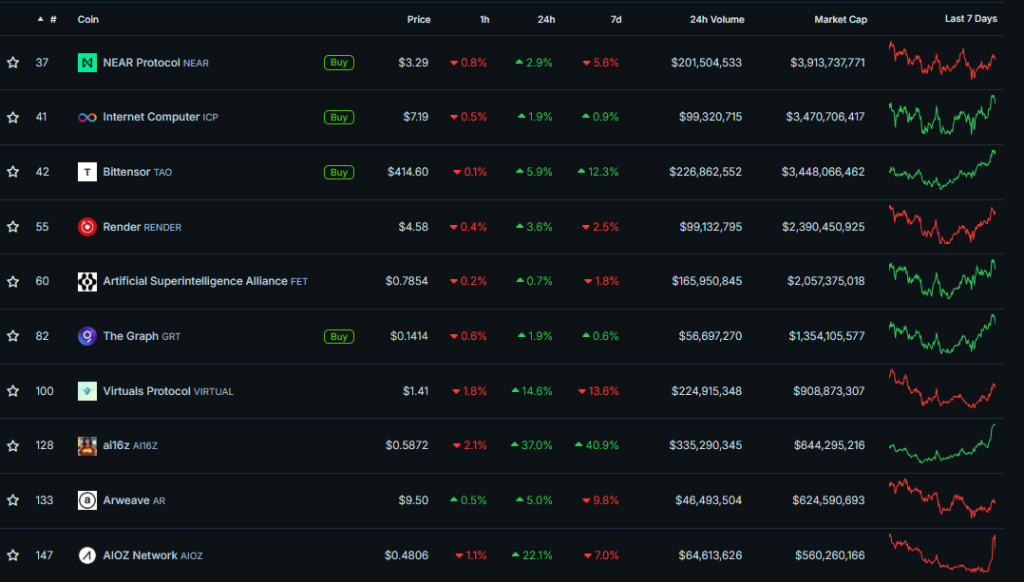This screenshot has width=1024, height=582.
Task: Open the ai16z coin page
Action: click(130, 445)
